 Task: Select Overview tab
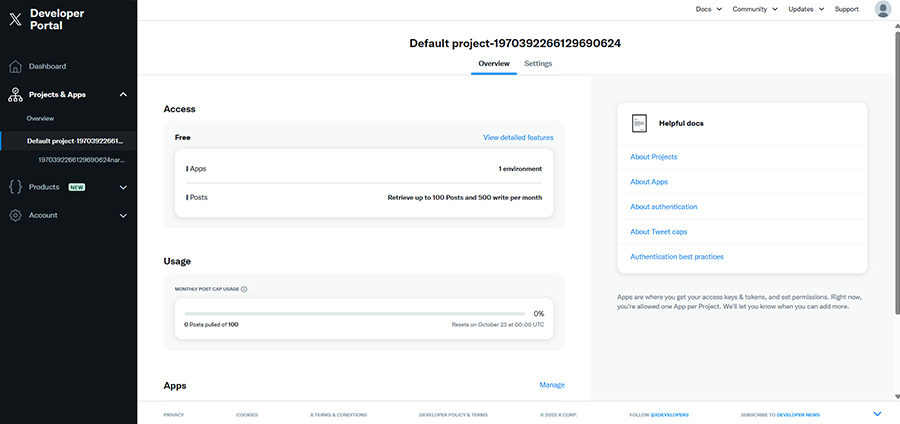click(x=494, y=64)
